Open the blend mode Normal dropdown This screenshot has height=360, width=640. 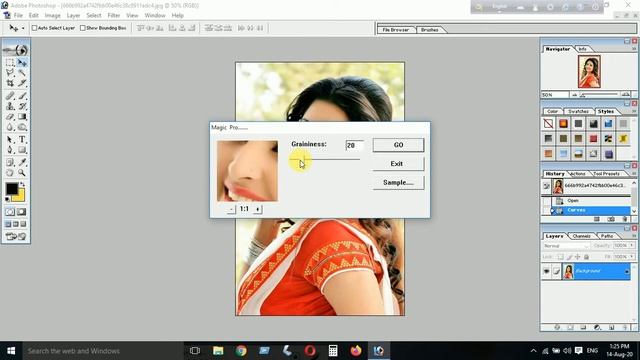(566, 246)
